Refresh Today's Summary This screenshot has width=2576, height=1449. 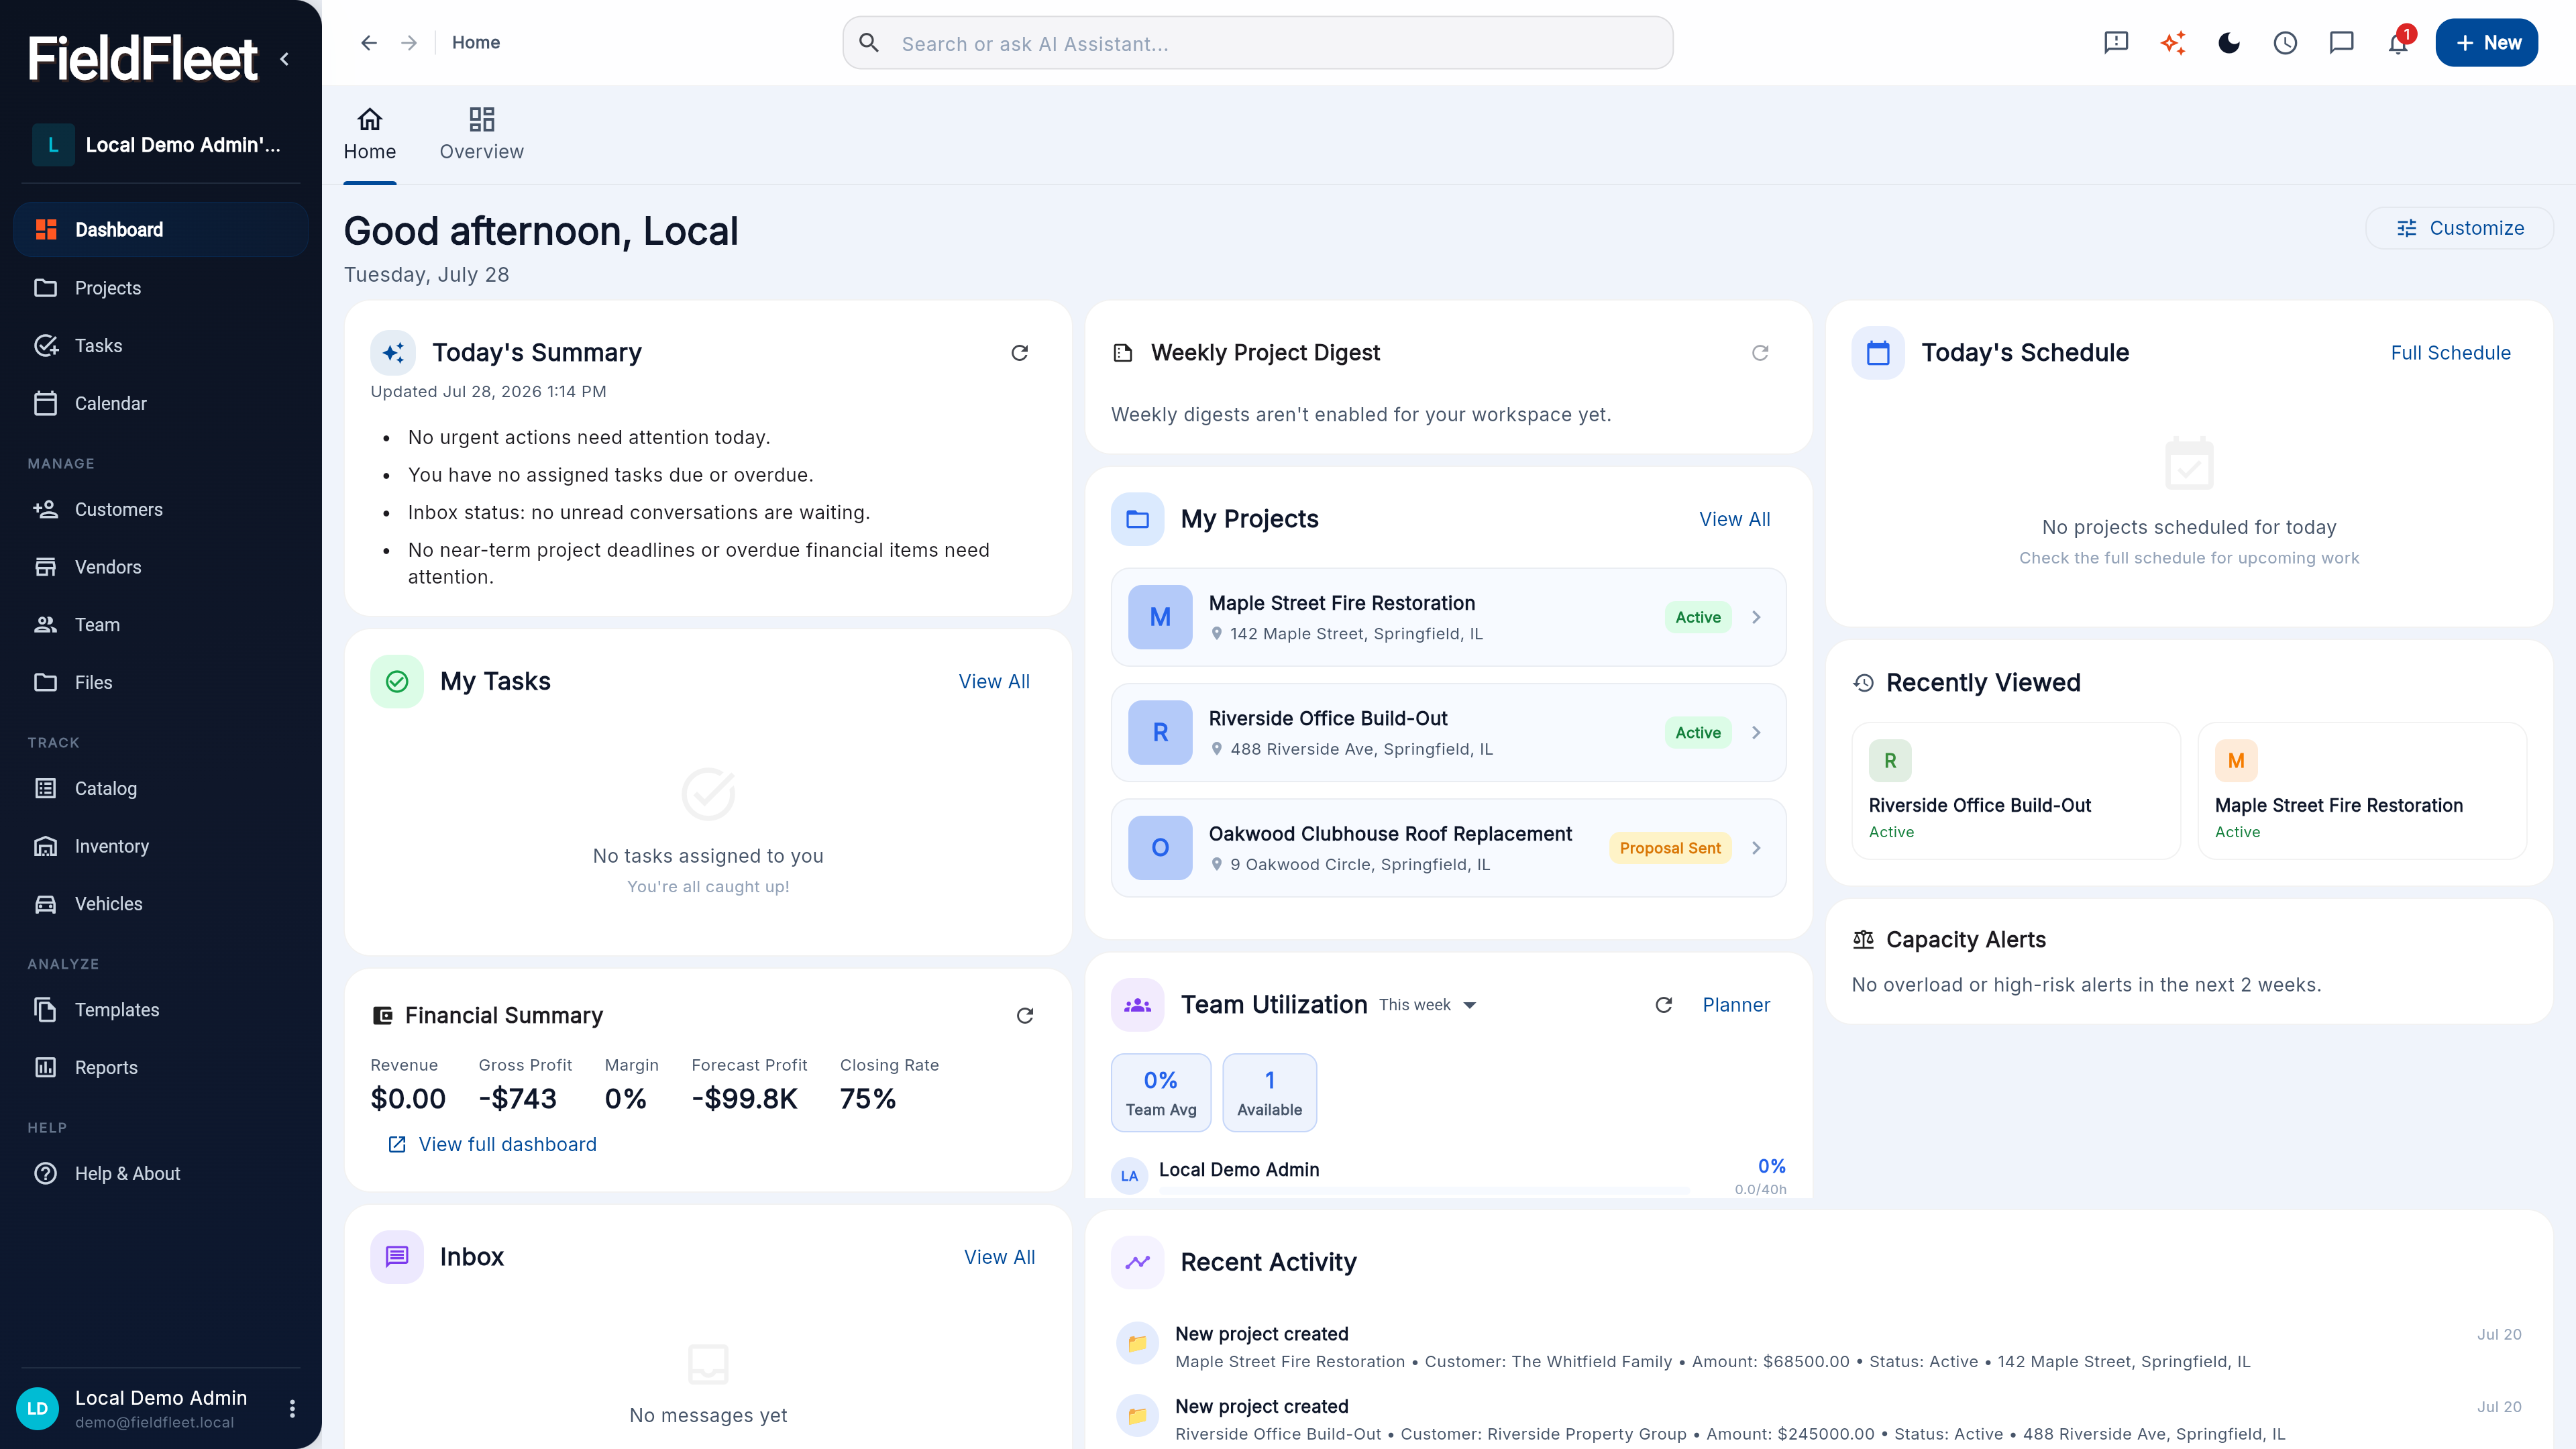click(1019, 353)
